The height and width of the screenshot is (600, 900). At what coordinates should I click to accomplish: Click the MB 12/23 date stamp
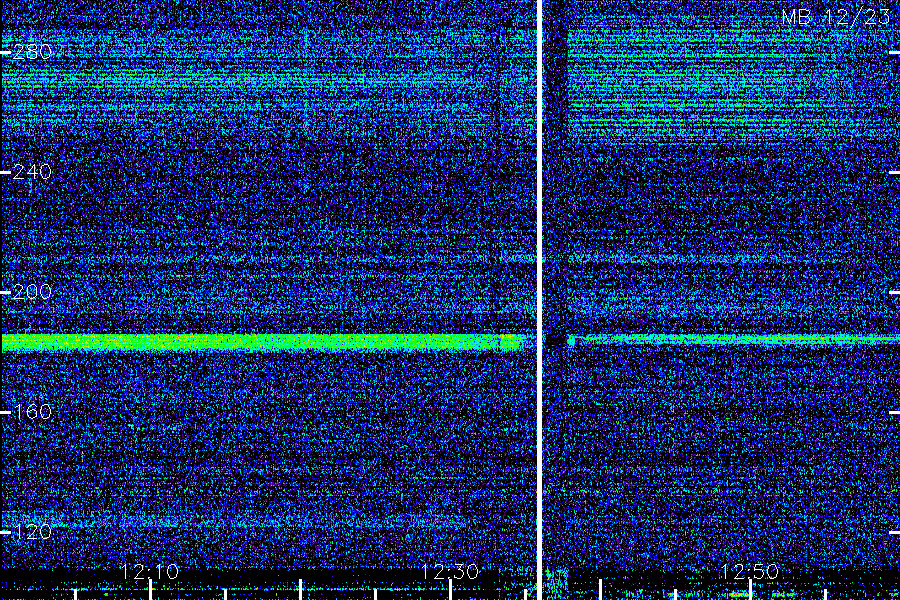(x=836, y=17)
